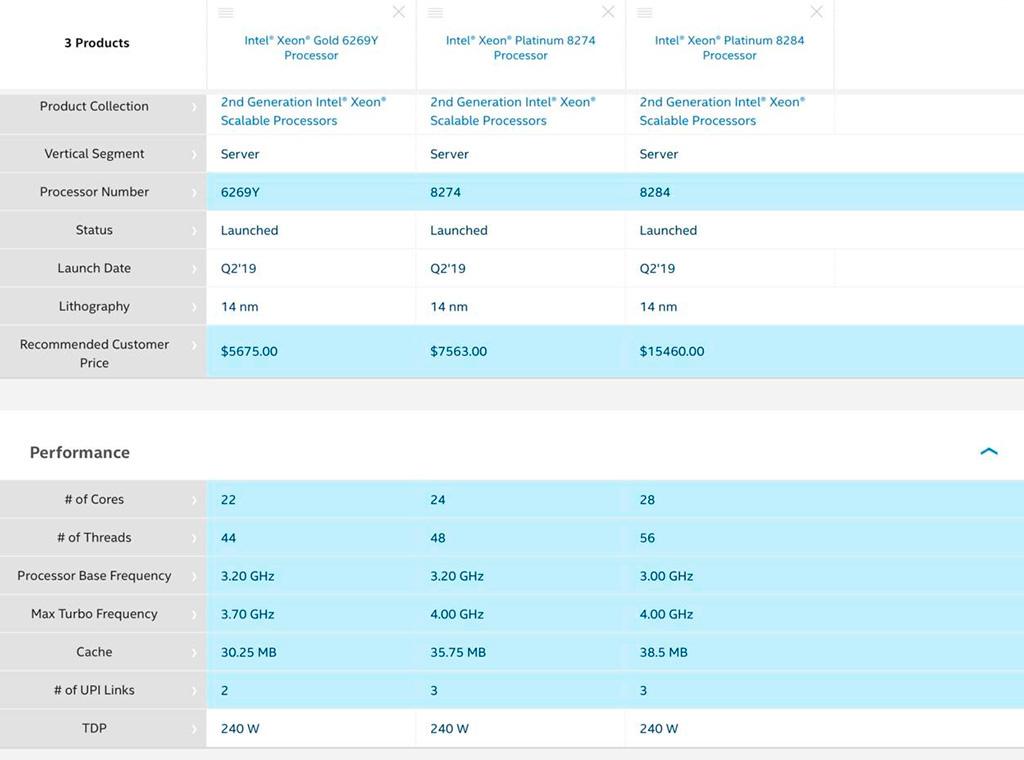Select the Performance section heading

point(80,452)
